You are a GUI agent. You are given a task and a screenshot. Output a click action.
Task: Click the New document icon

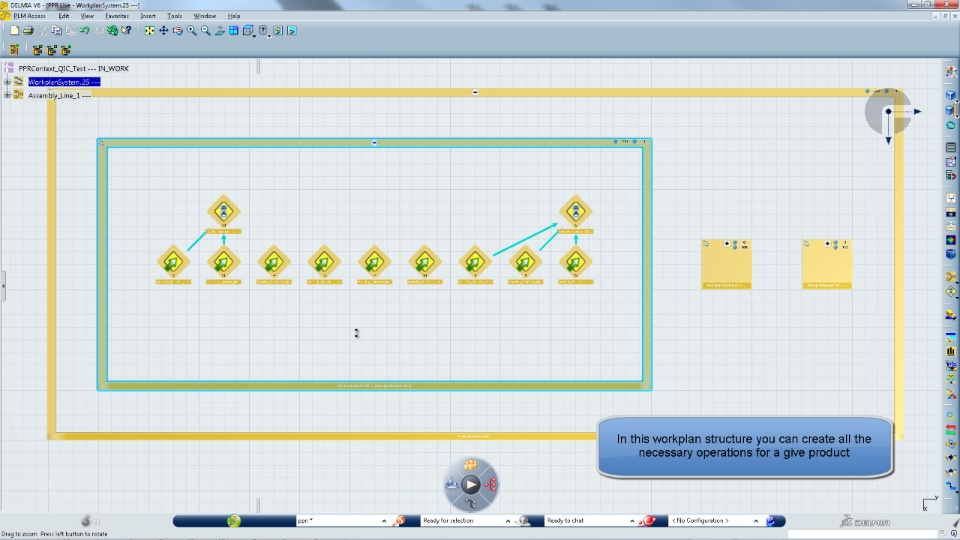pos(14,31)
